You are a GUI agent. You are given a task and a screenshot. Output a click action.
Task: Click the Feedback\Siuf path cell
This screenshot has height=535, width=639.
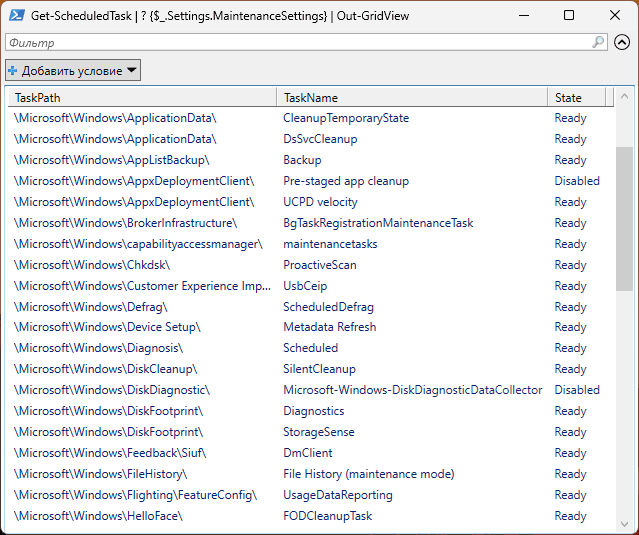[110, 453]
